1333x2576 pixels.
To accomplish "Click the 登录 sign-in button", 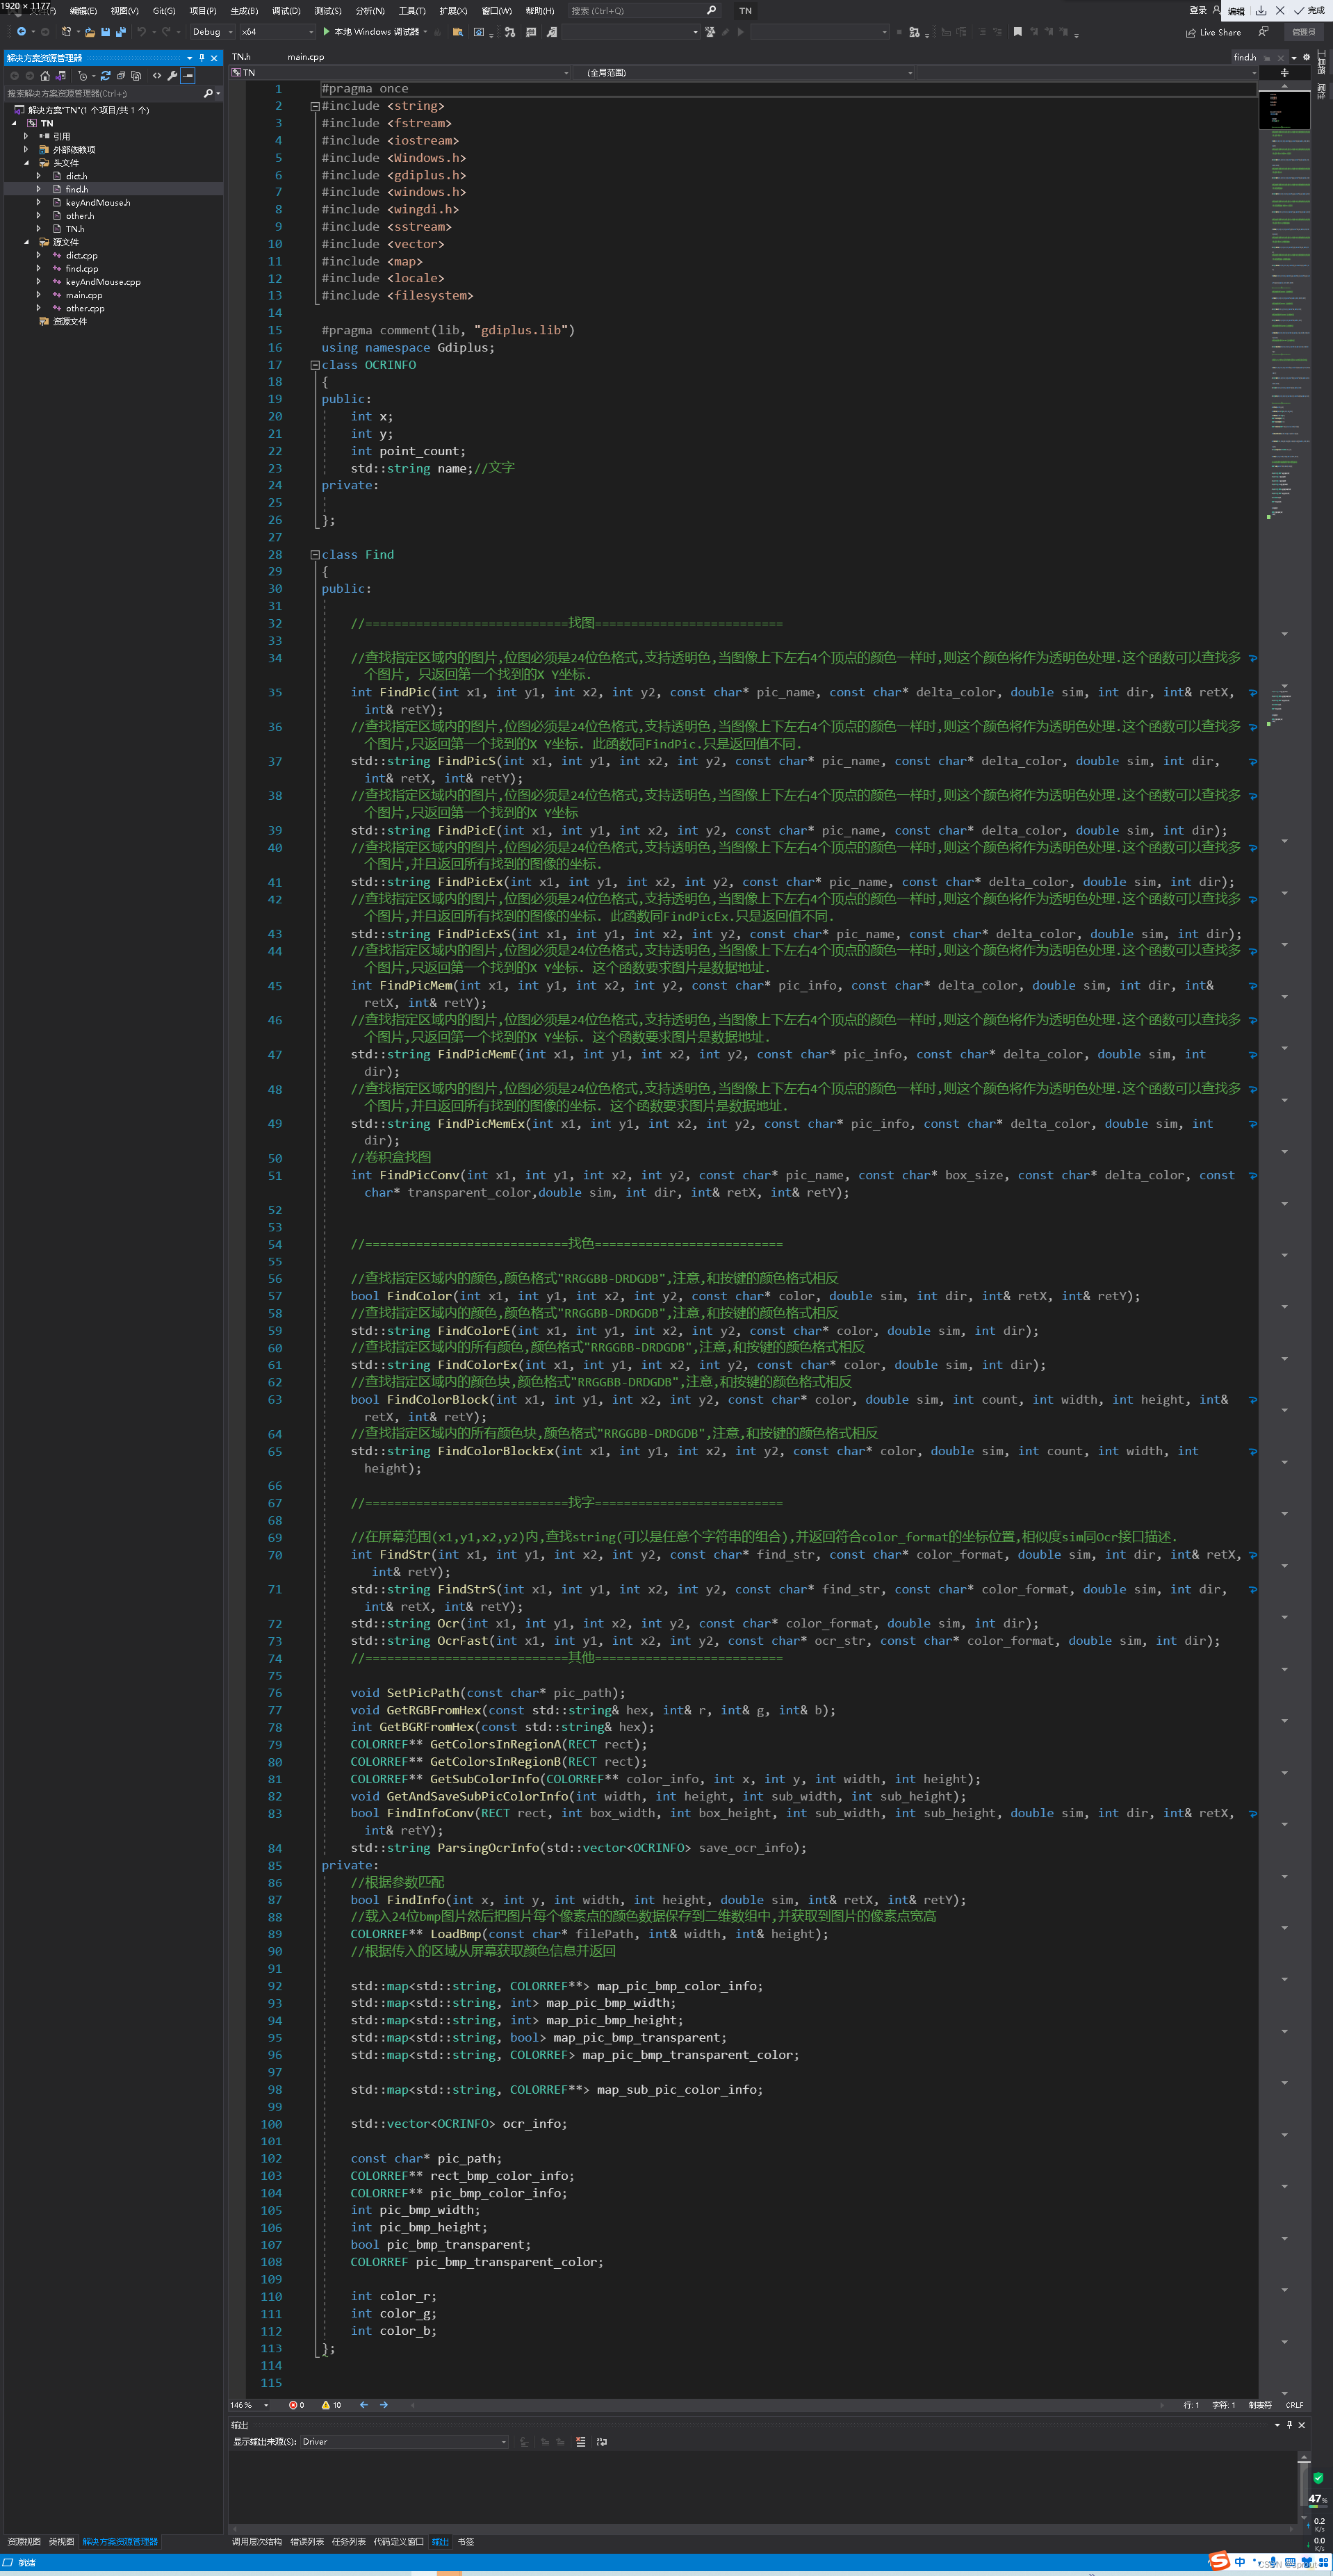I will (1197, 11).
